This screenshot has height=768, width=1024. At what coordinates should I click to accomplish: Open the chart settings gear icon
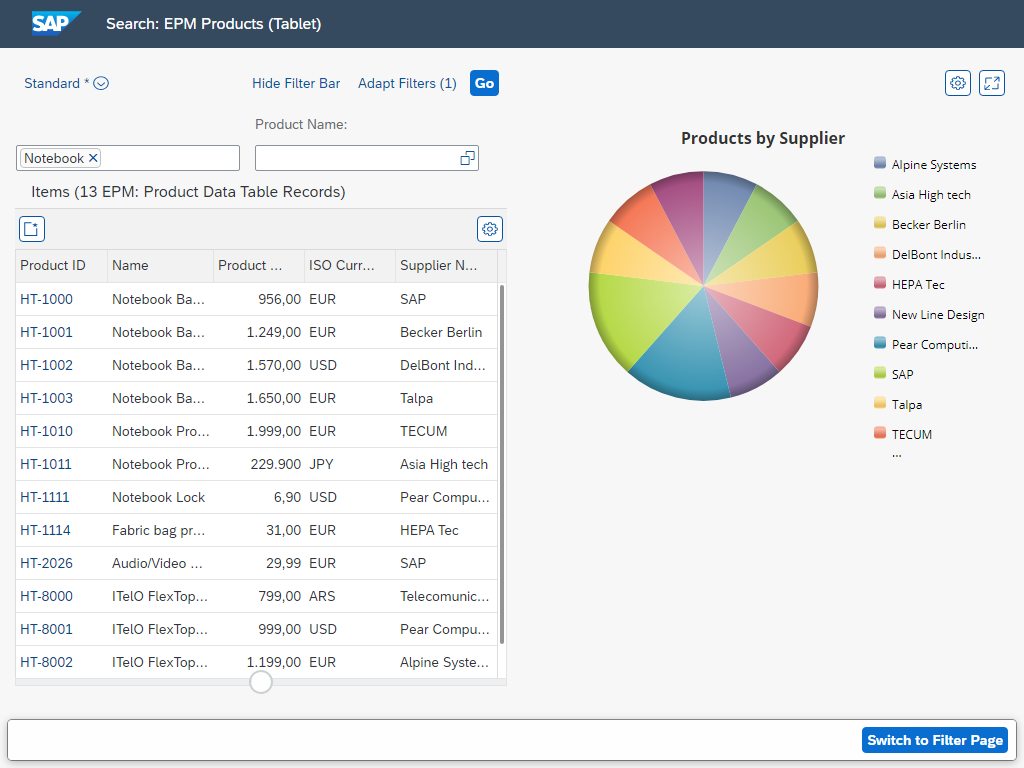pyautogui.click(x=957, y=83)
